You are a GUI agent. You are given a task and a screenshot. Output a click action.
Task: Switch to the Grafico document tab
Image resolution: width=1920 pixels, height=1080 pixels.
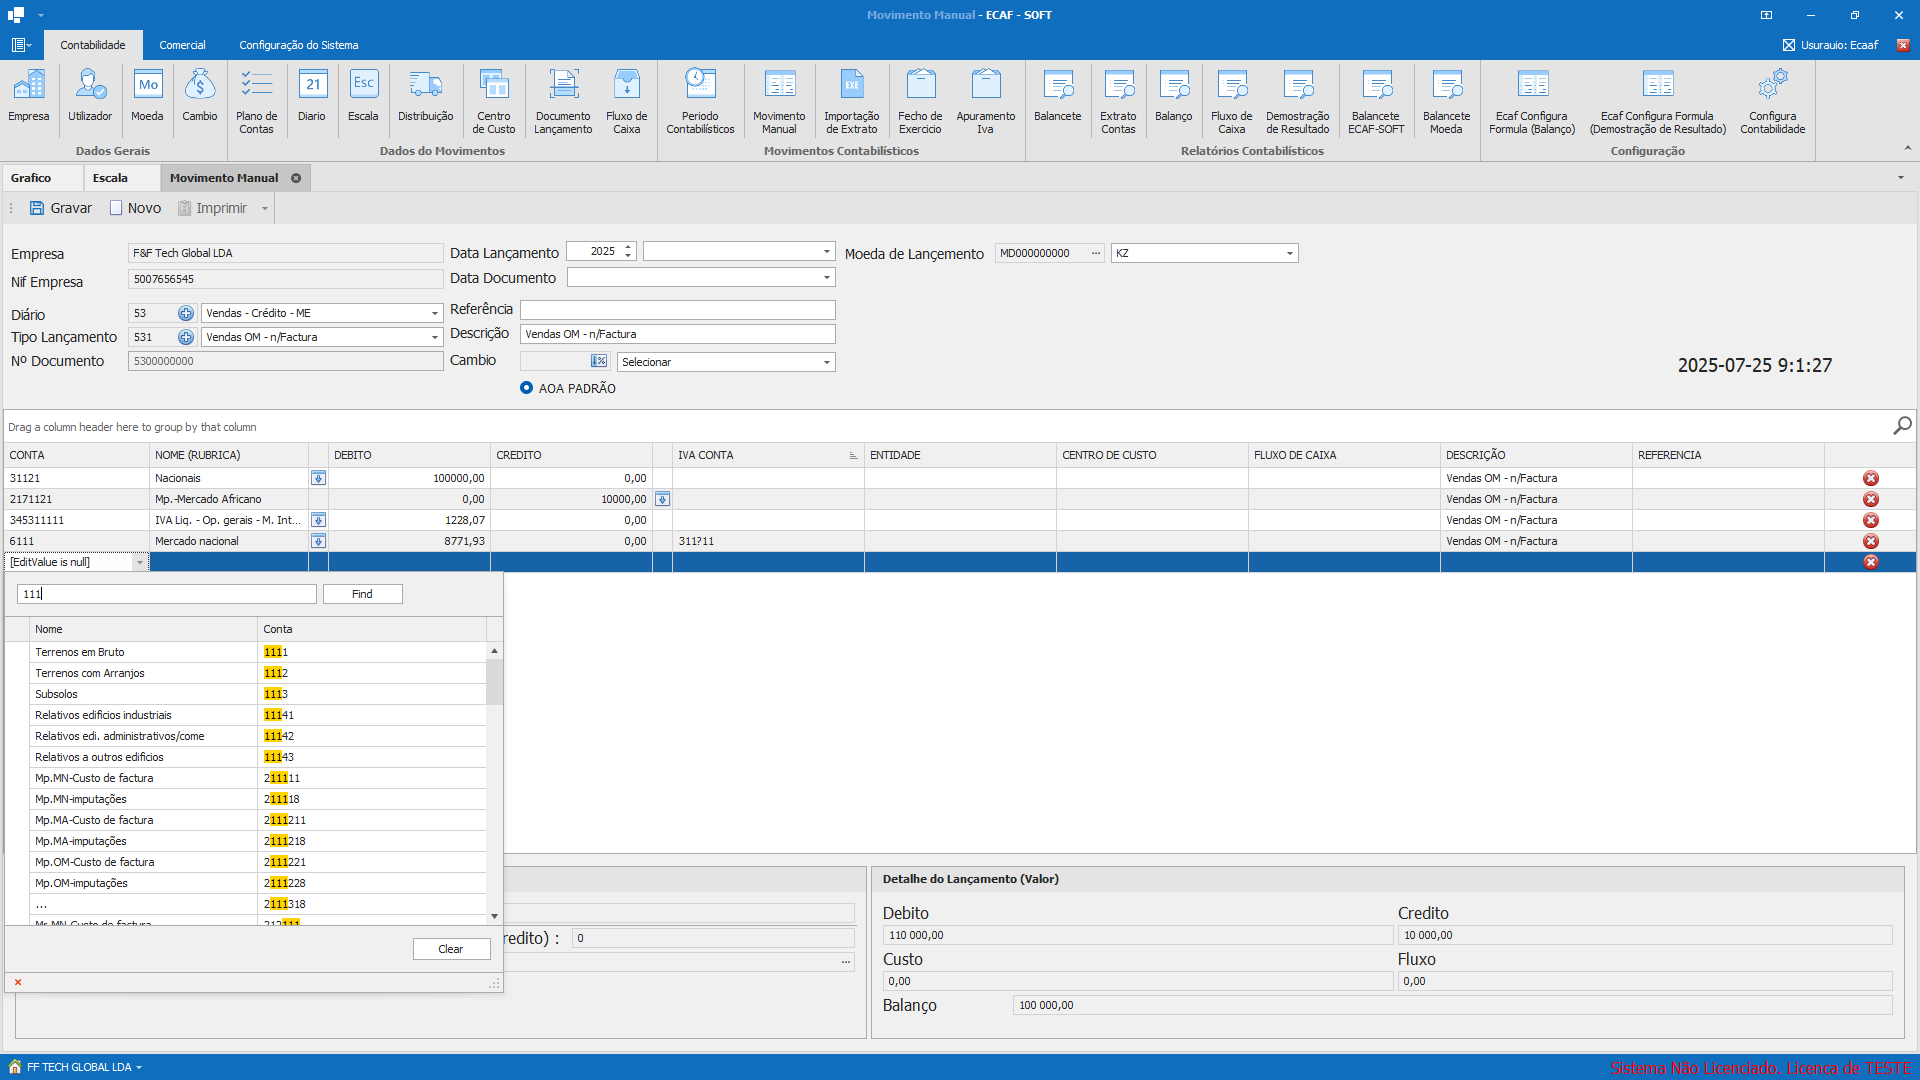[31, 178]
